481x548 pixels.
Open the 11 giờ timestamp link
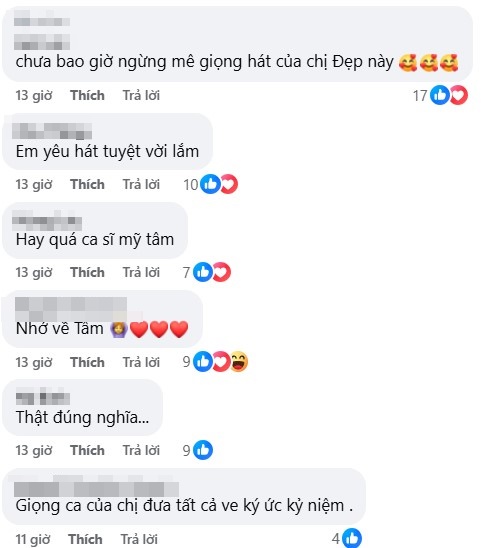[33, 540]
